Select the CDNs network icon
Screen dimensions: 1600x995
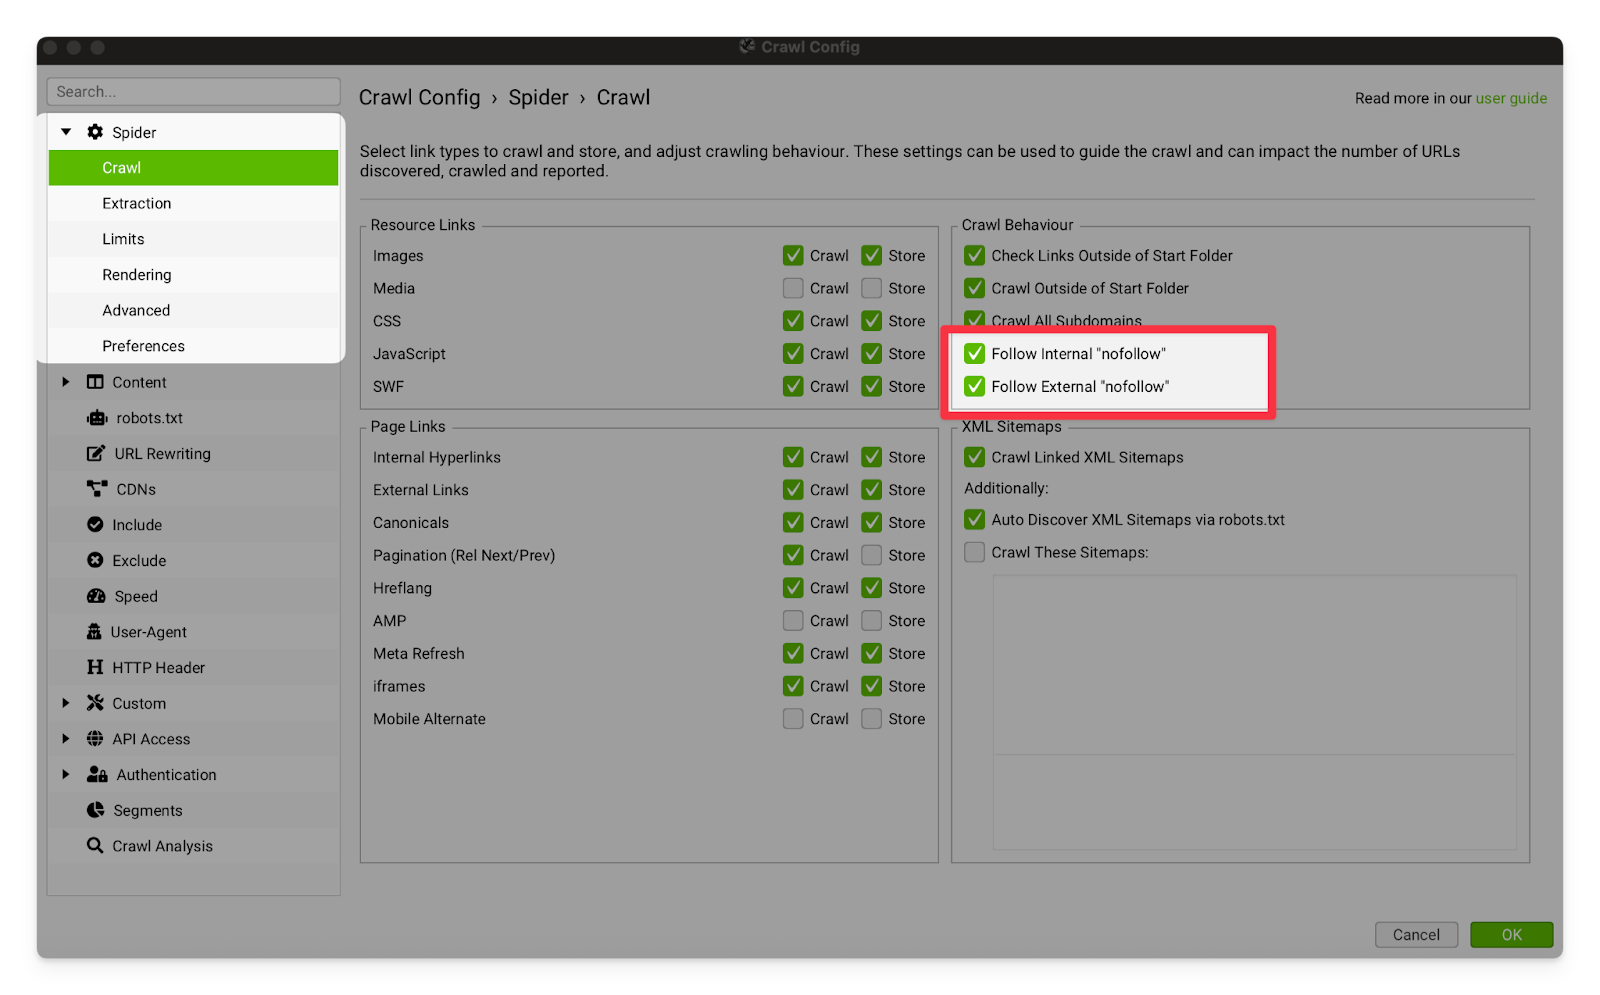(96, 489)
